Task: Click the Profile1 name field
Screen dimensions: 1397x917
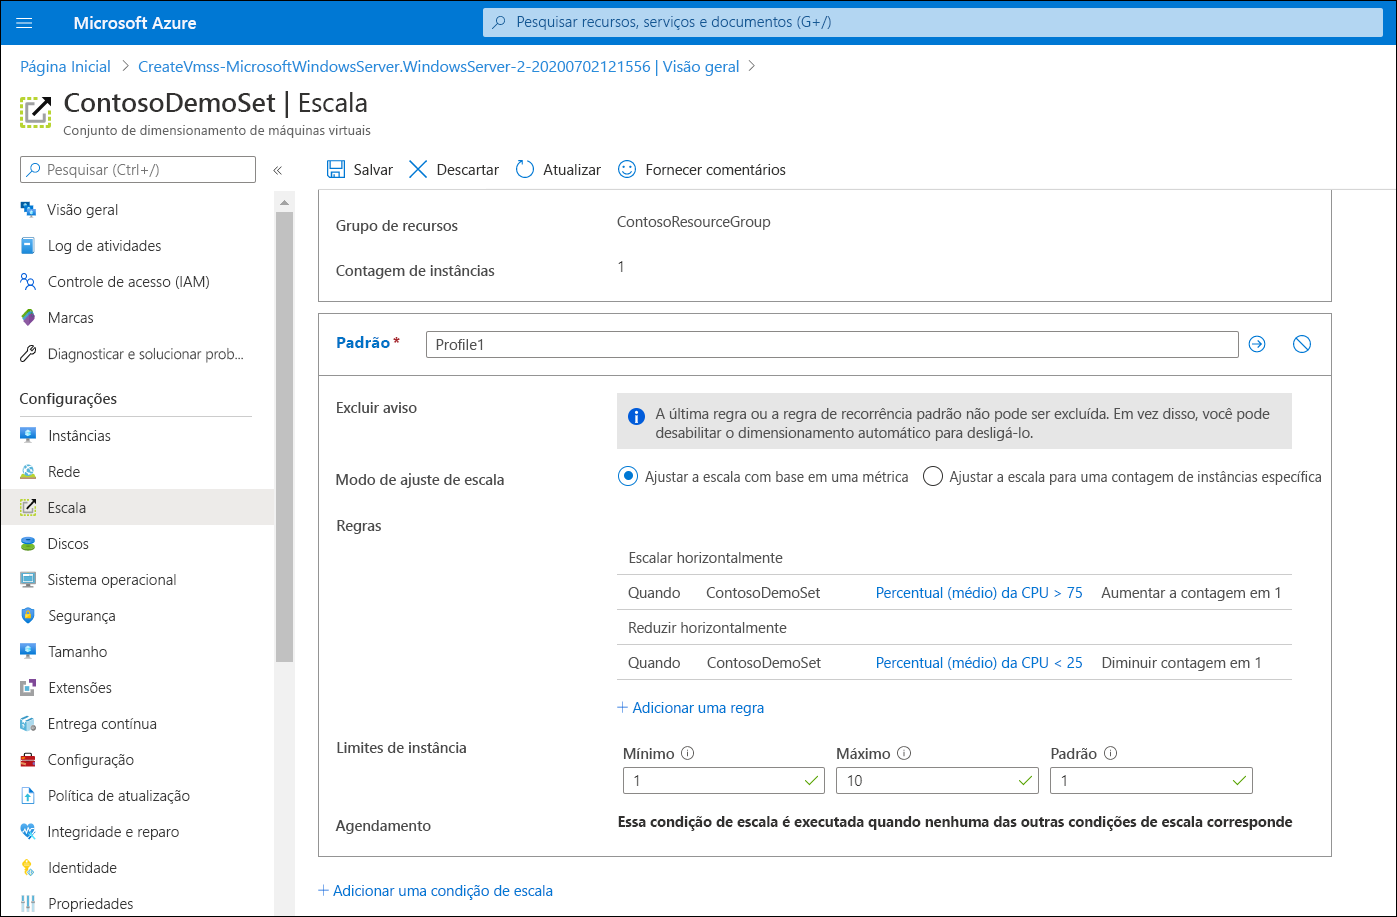Action: tap(832, 344)
